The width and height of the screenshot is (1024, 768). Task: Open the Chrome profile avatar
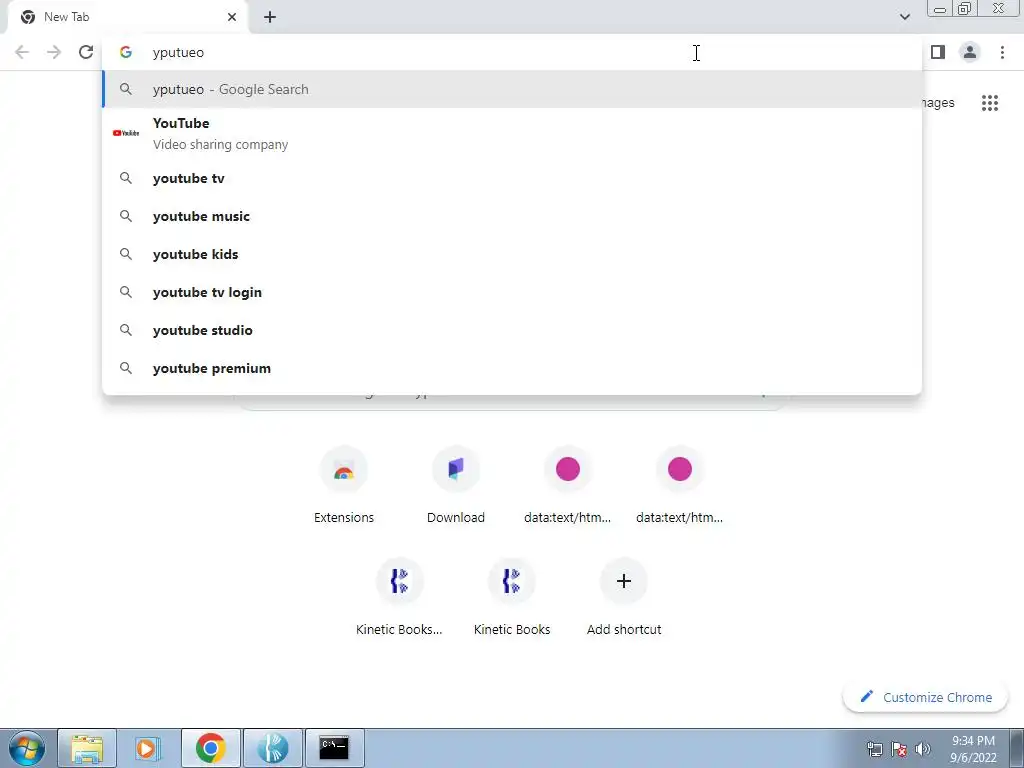(970, 52)
